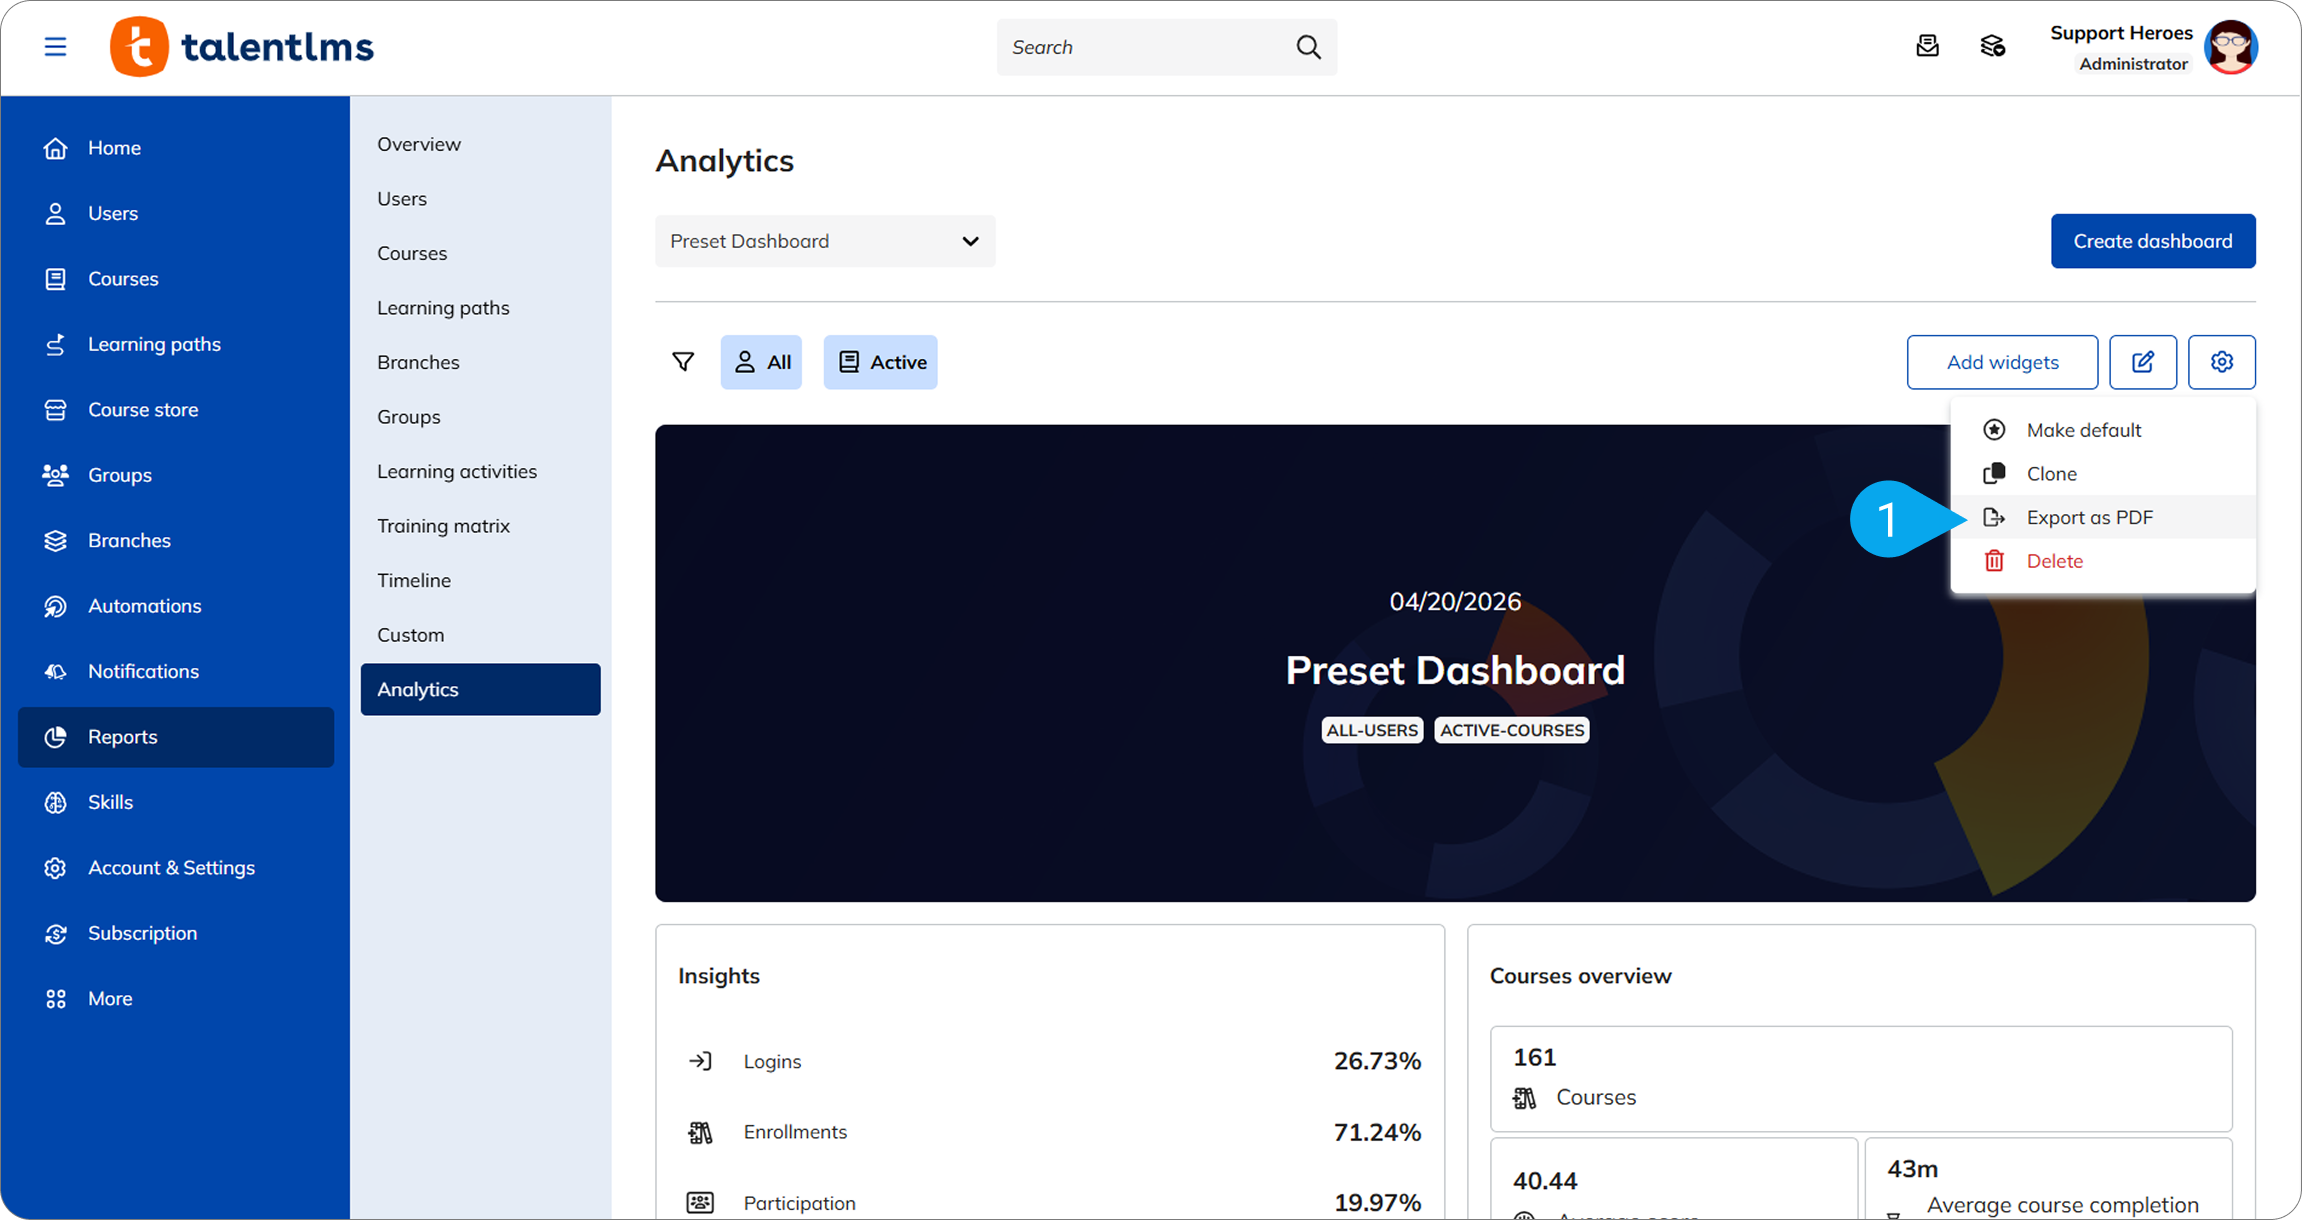The width and height of the screenshot is (2302, 1220).
Task: Click the Branches sidebar icon
Action: [x=56, y=541]
